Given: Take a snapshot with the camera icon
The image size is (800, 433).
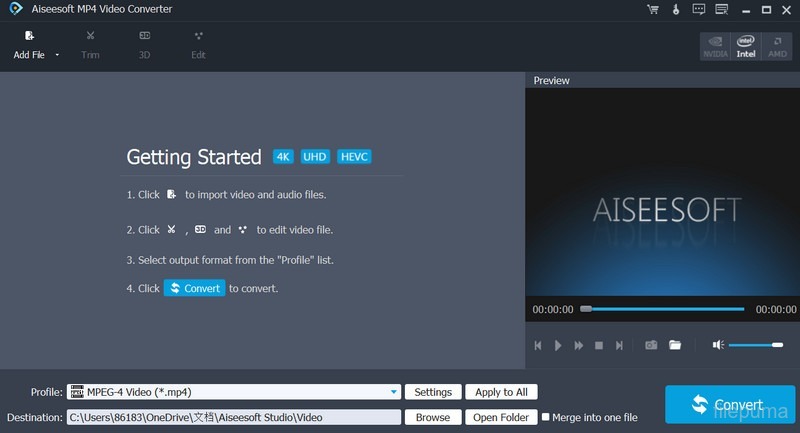Looking at the screenshot, I should (651, 345).
